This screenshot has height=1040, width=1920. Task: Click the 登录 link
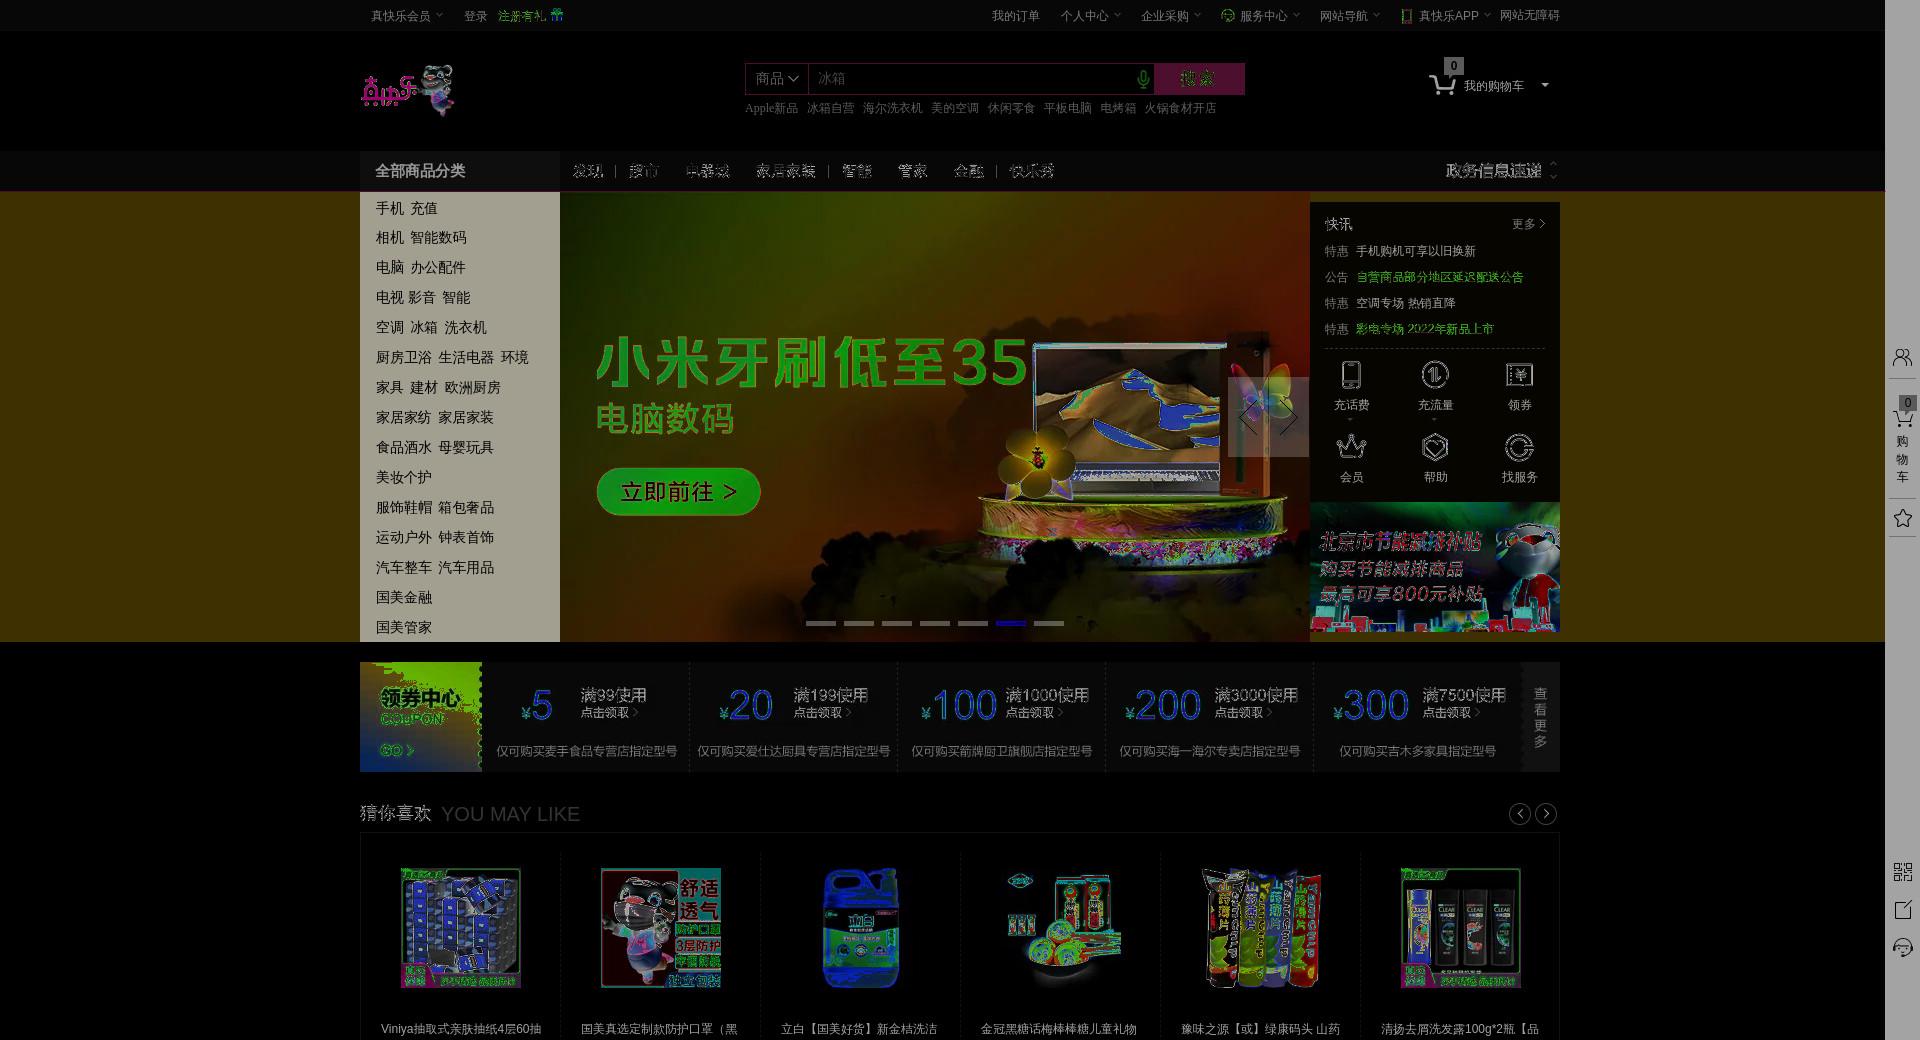pos(475,16)
